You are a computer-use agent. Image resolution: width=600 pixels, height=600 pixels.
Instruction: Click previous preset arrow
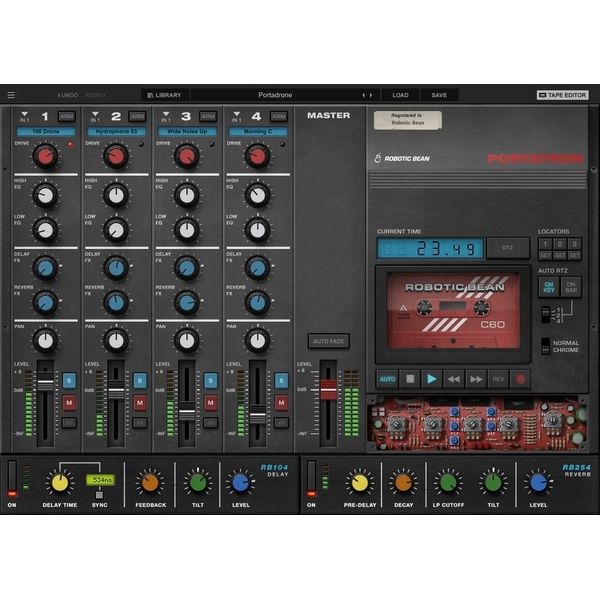[x=364, y=95]
